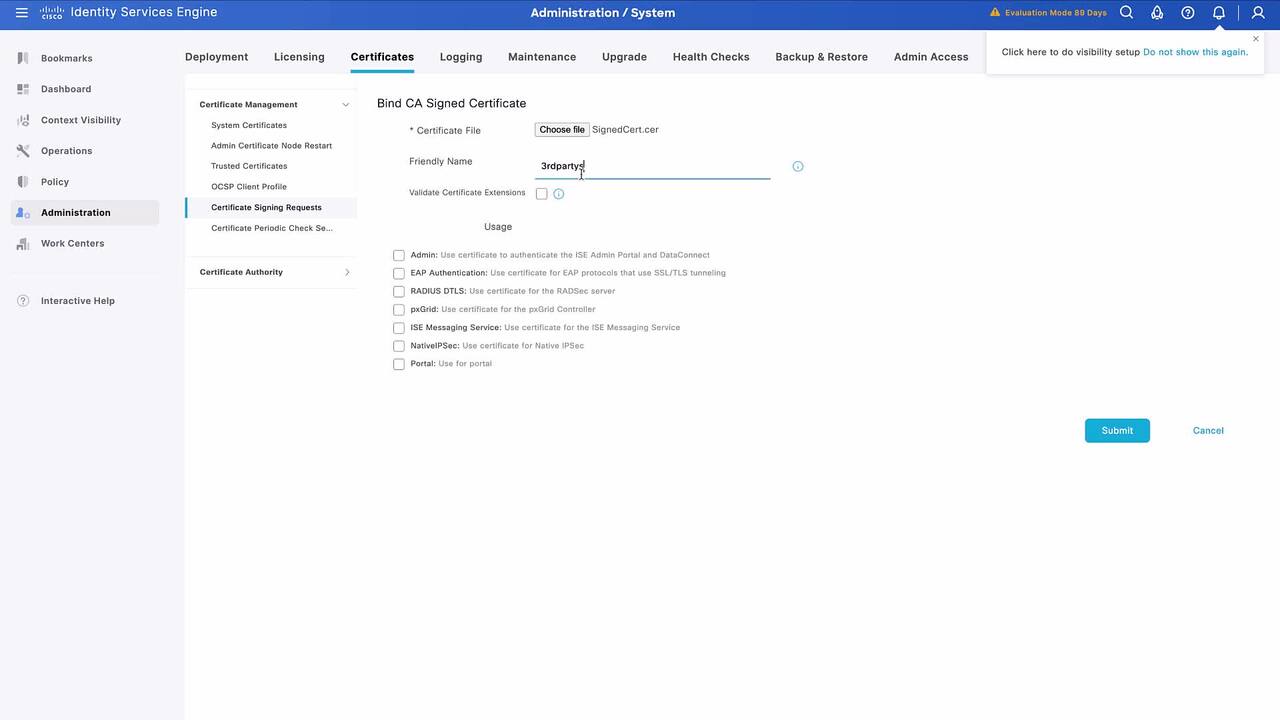
Task: Go to the Maintenance tab
Action: click(542, 57)
